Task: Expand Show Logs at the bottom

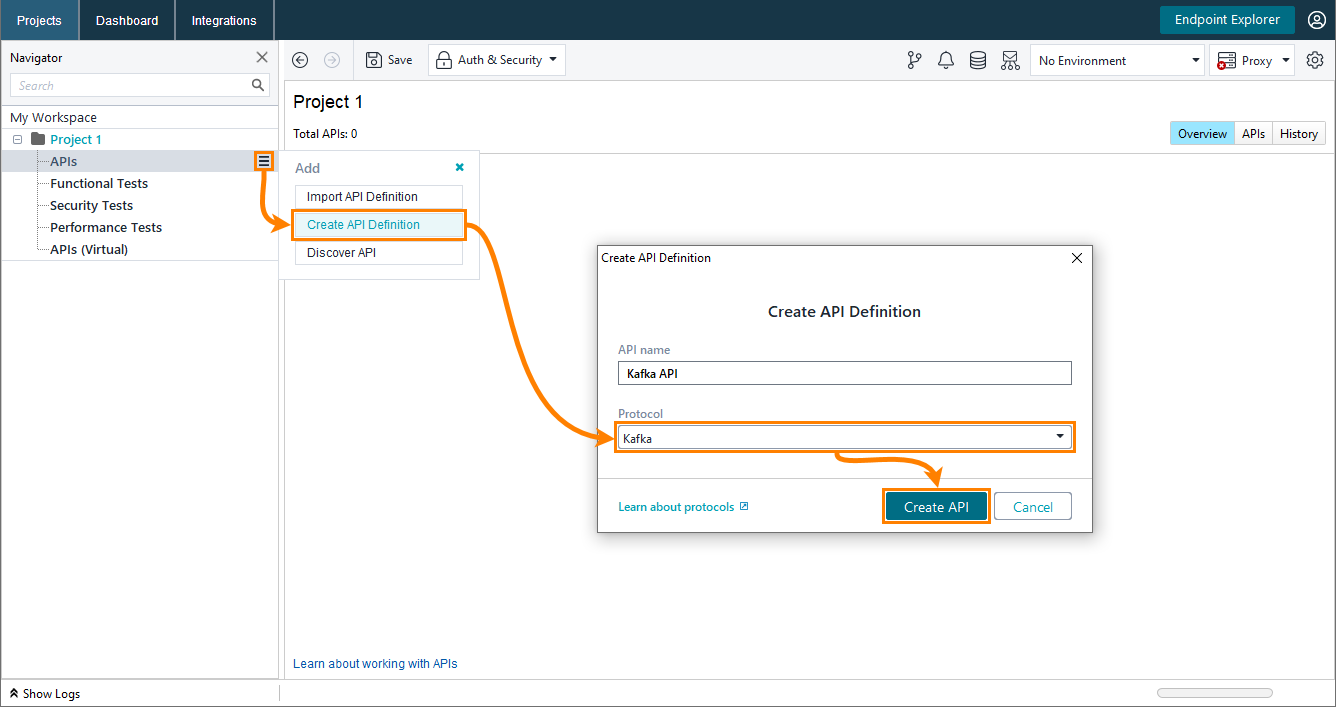Action: coord(44,693)
